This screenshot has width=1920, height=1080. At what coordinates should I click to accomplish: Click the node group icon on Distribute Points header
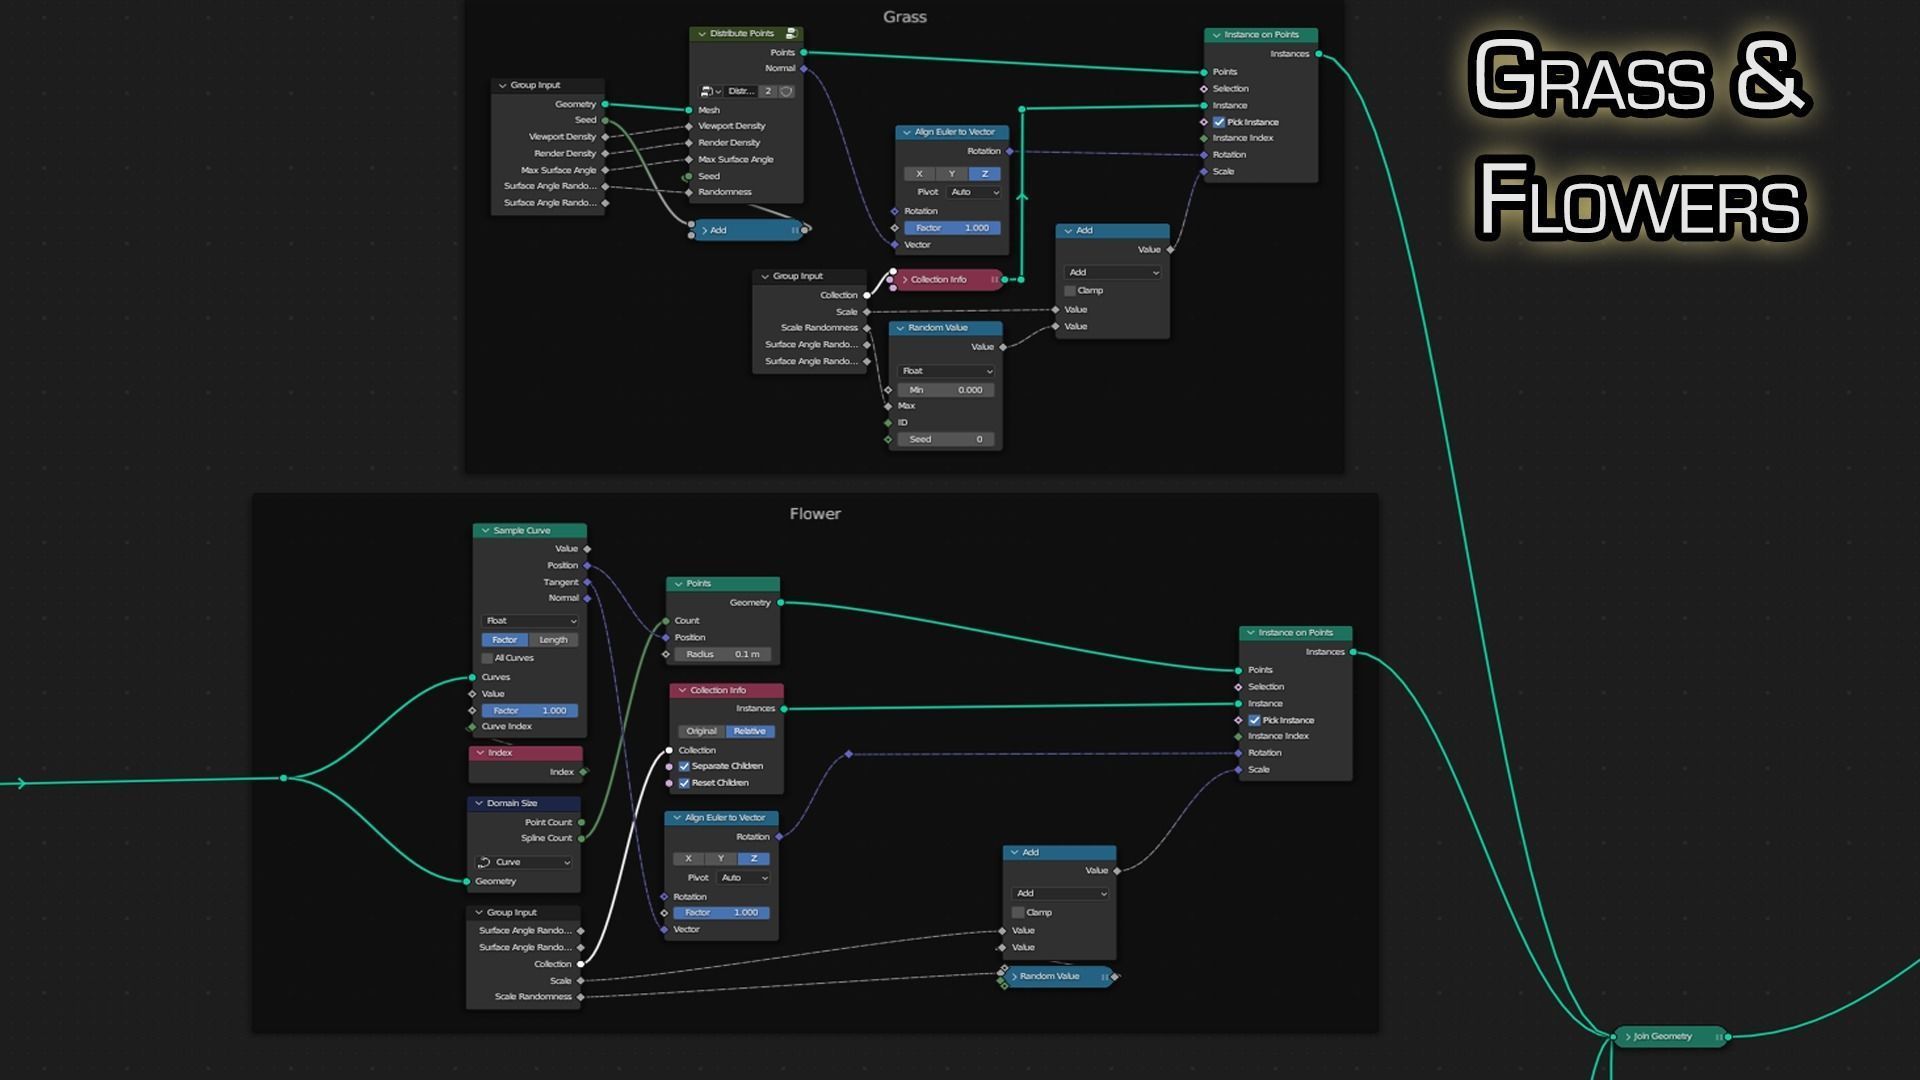pyautogui.click(x=792, y=34)
